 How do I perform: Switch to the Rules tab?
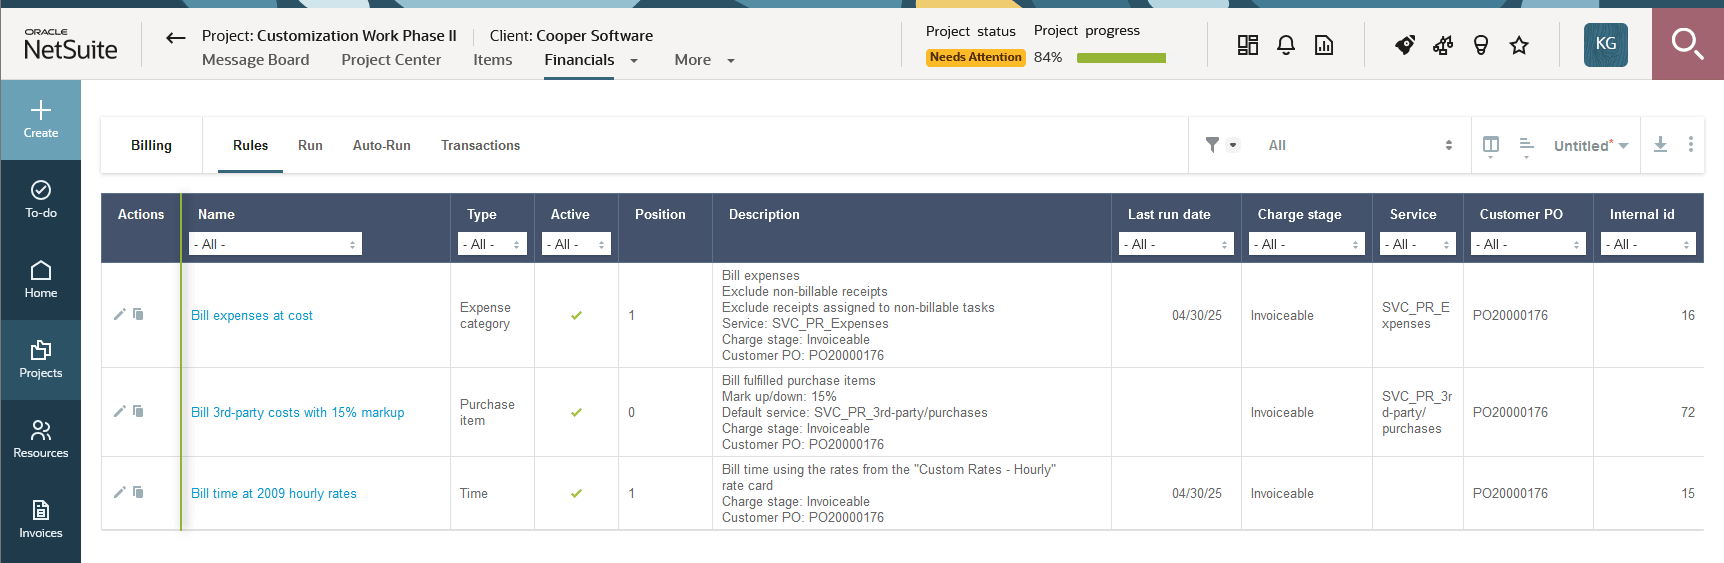tap(250, 145)
